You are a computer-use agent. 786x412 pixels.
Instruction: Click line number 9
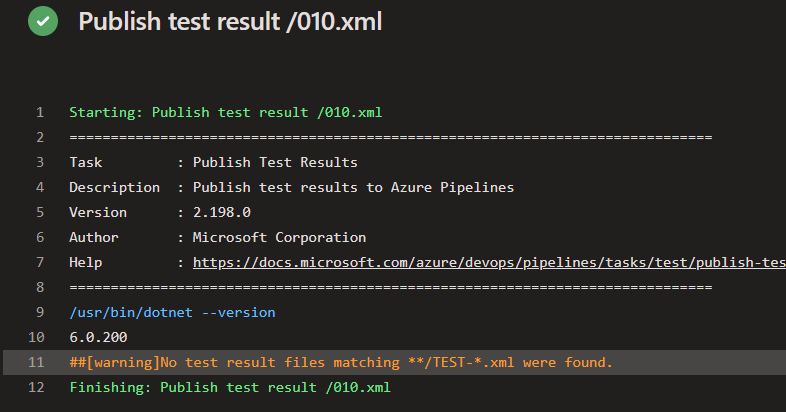tap(40, 312)
